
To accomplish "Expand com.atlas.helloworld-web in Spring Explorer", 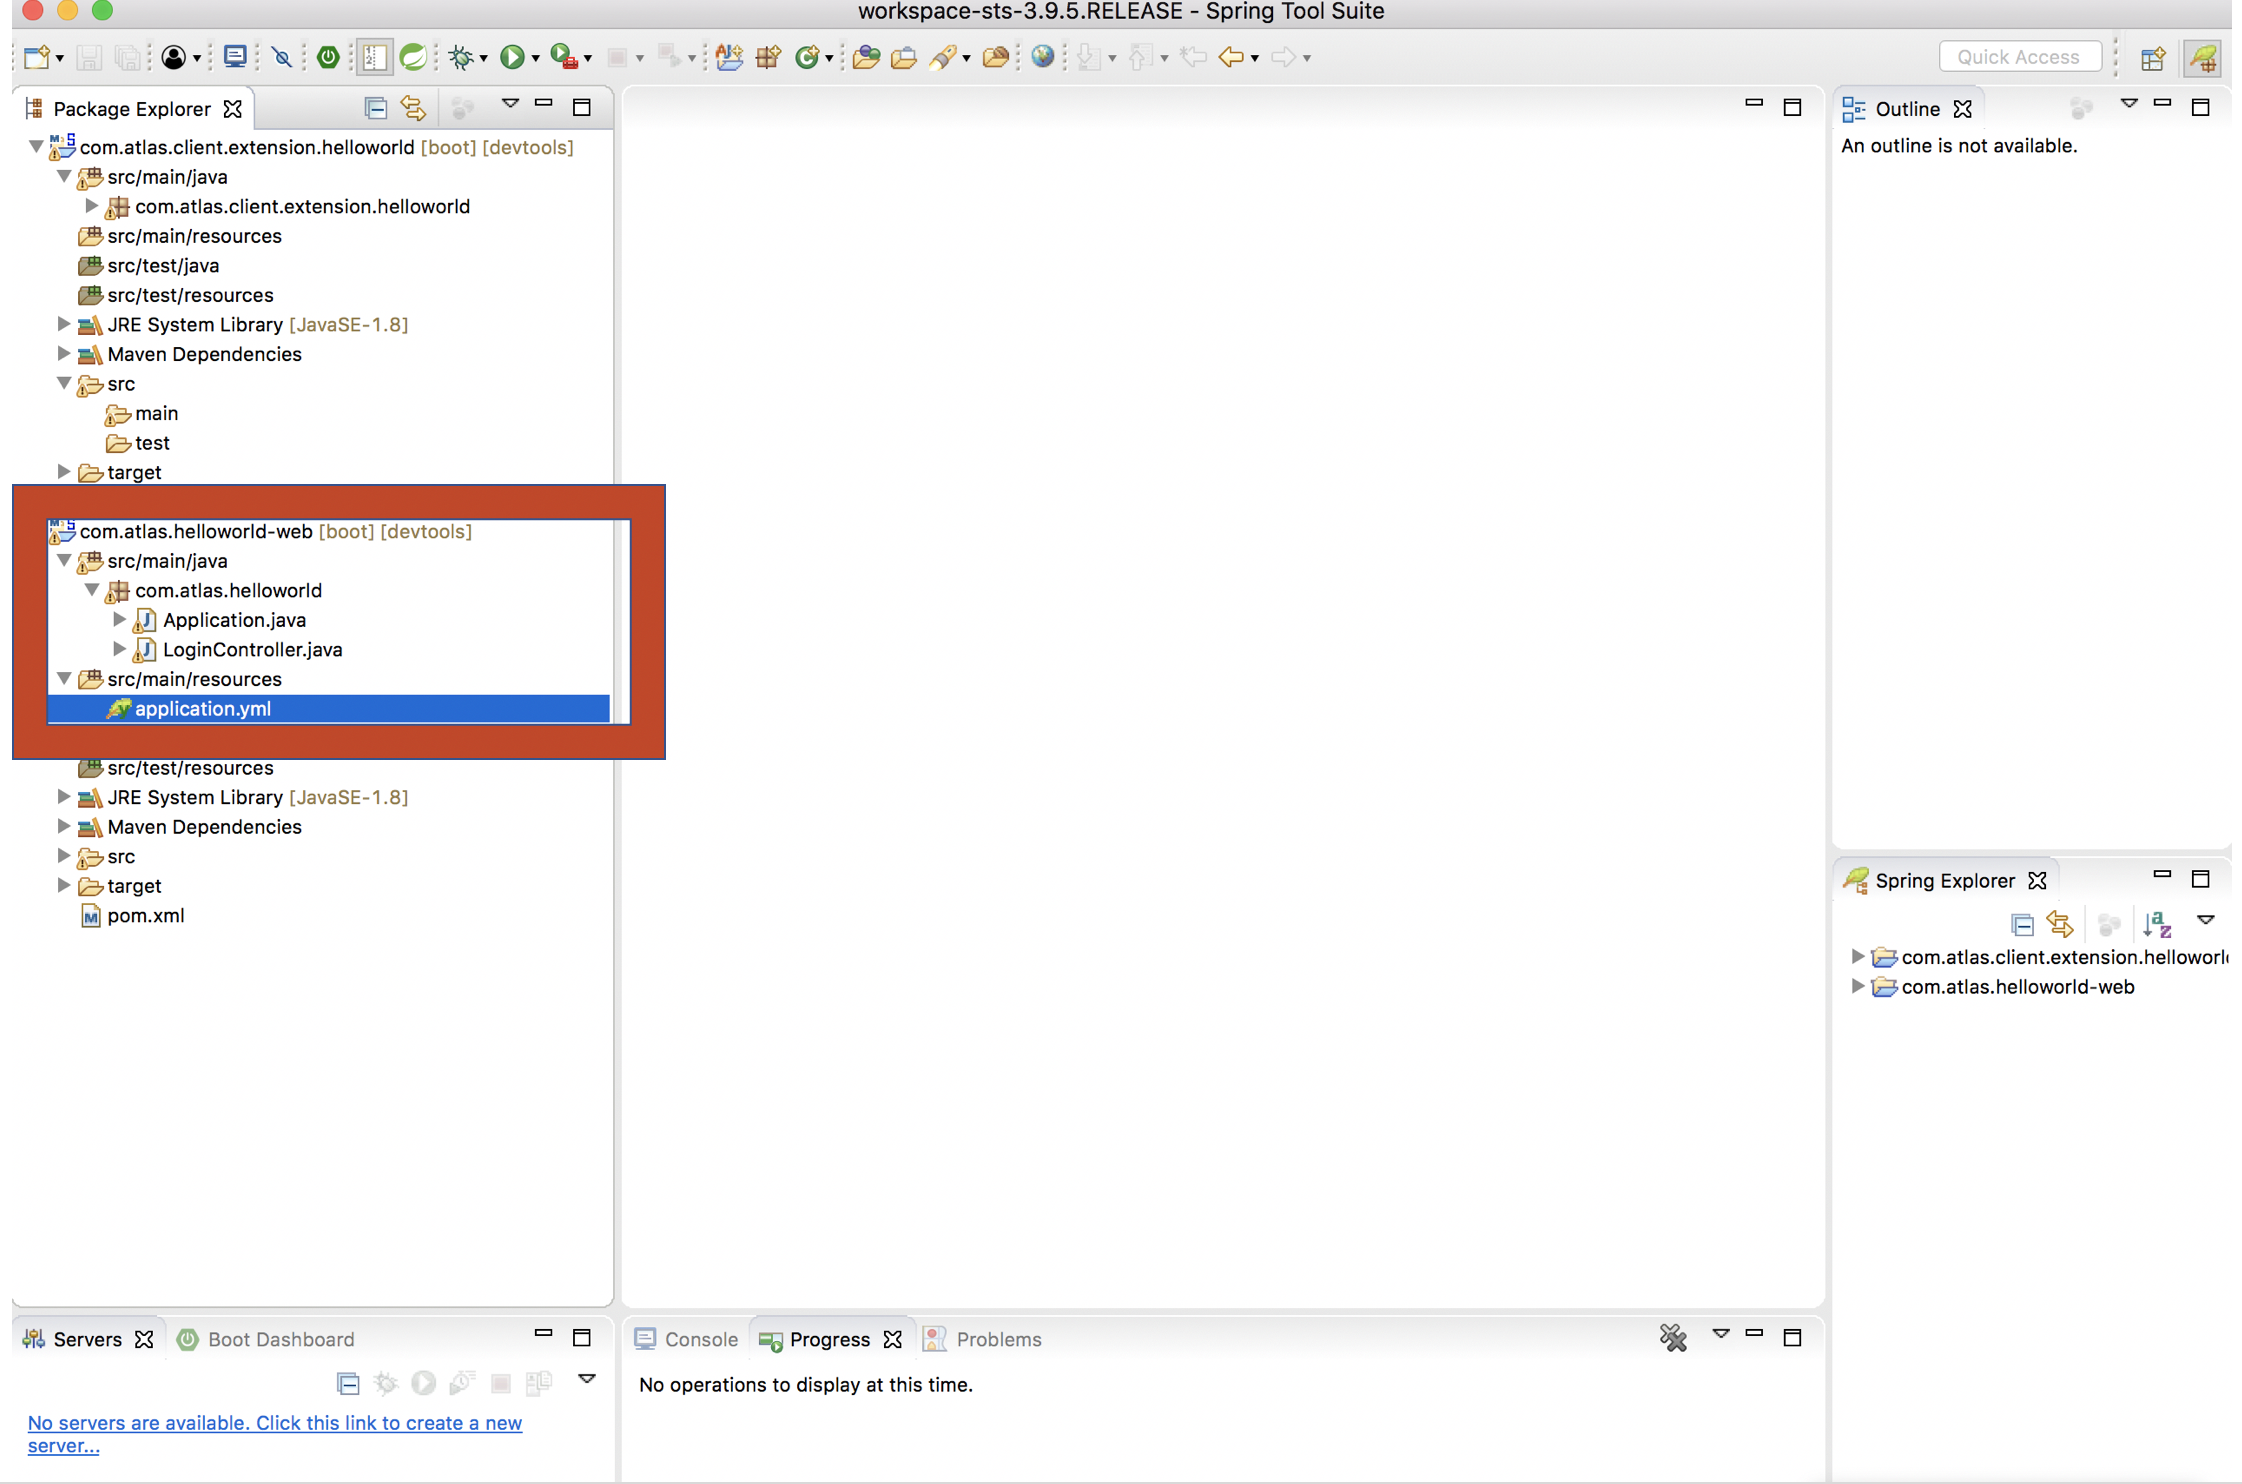I will [x=1857, y=986].
